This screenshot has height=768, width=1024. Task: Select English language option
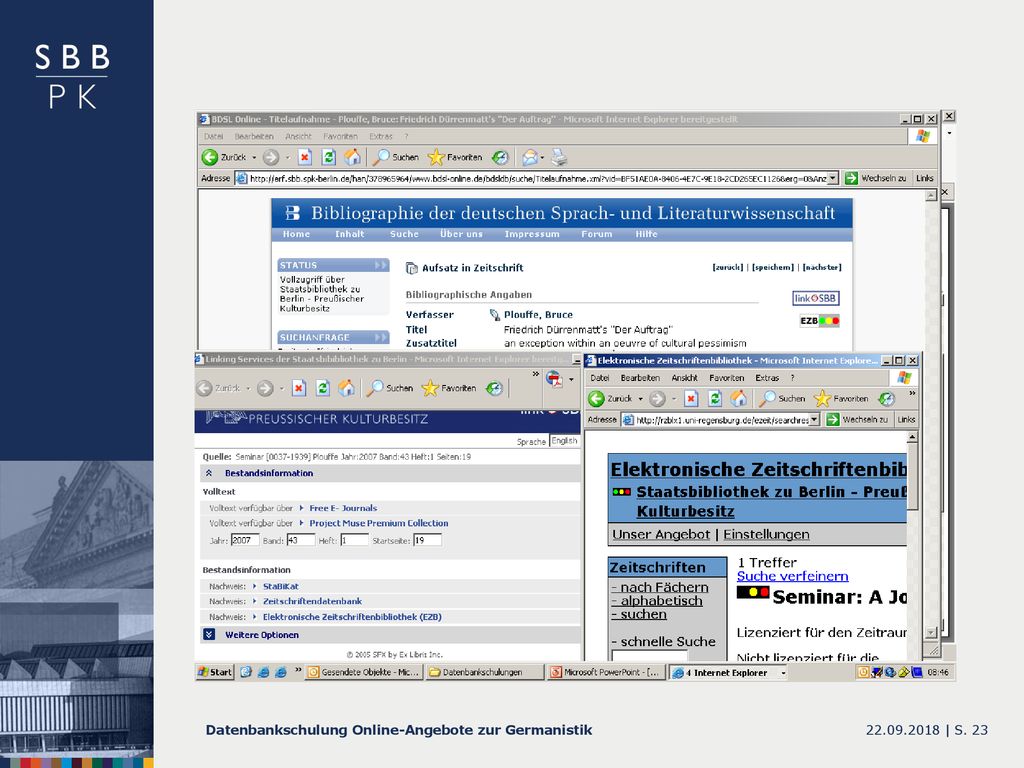tap(564, 441)
